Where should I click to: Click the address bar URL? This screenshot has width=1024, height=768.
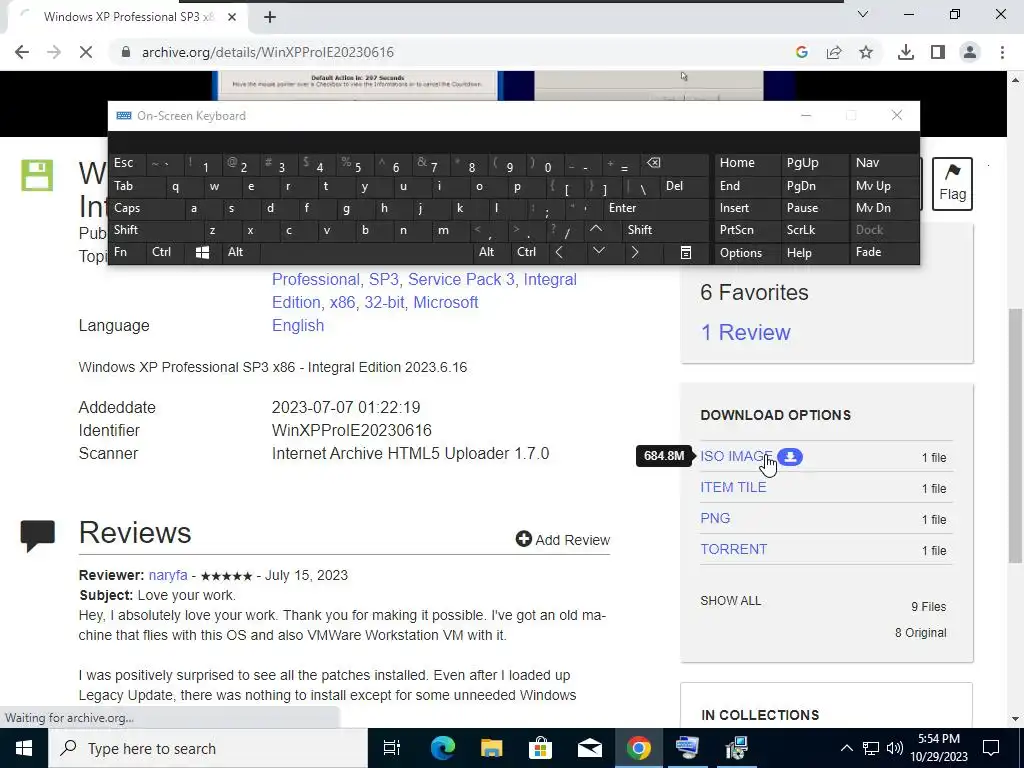(268, 52)
